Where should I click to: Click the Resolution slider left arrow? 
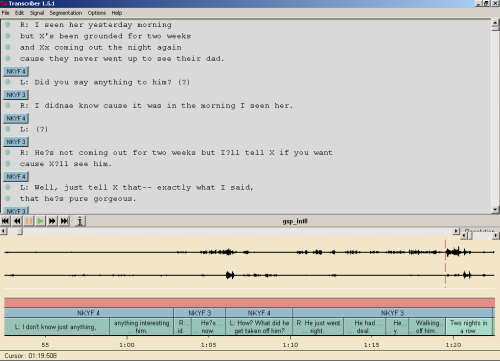pos(464,236)
